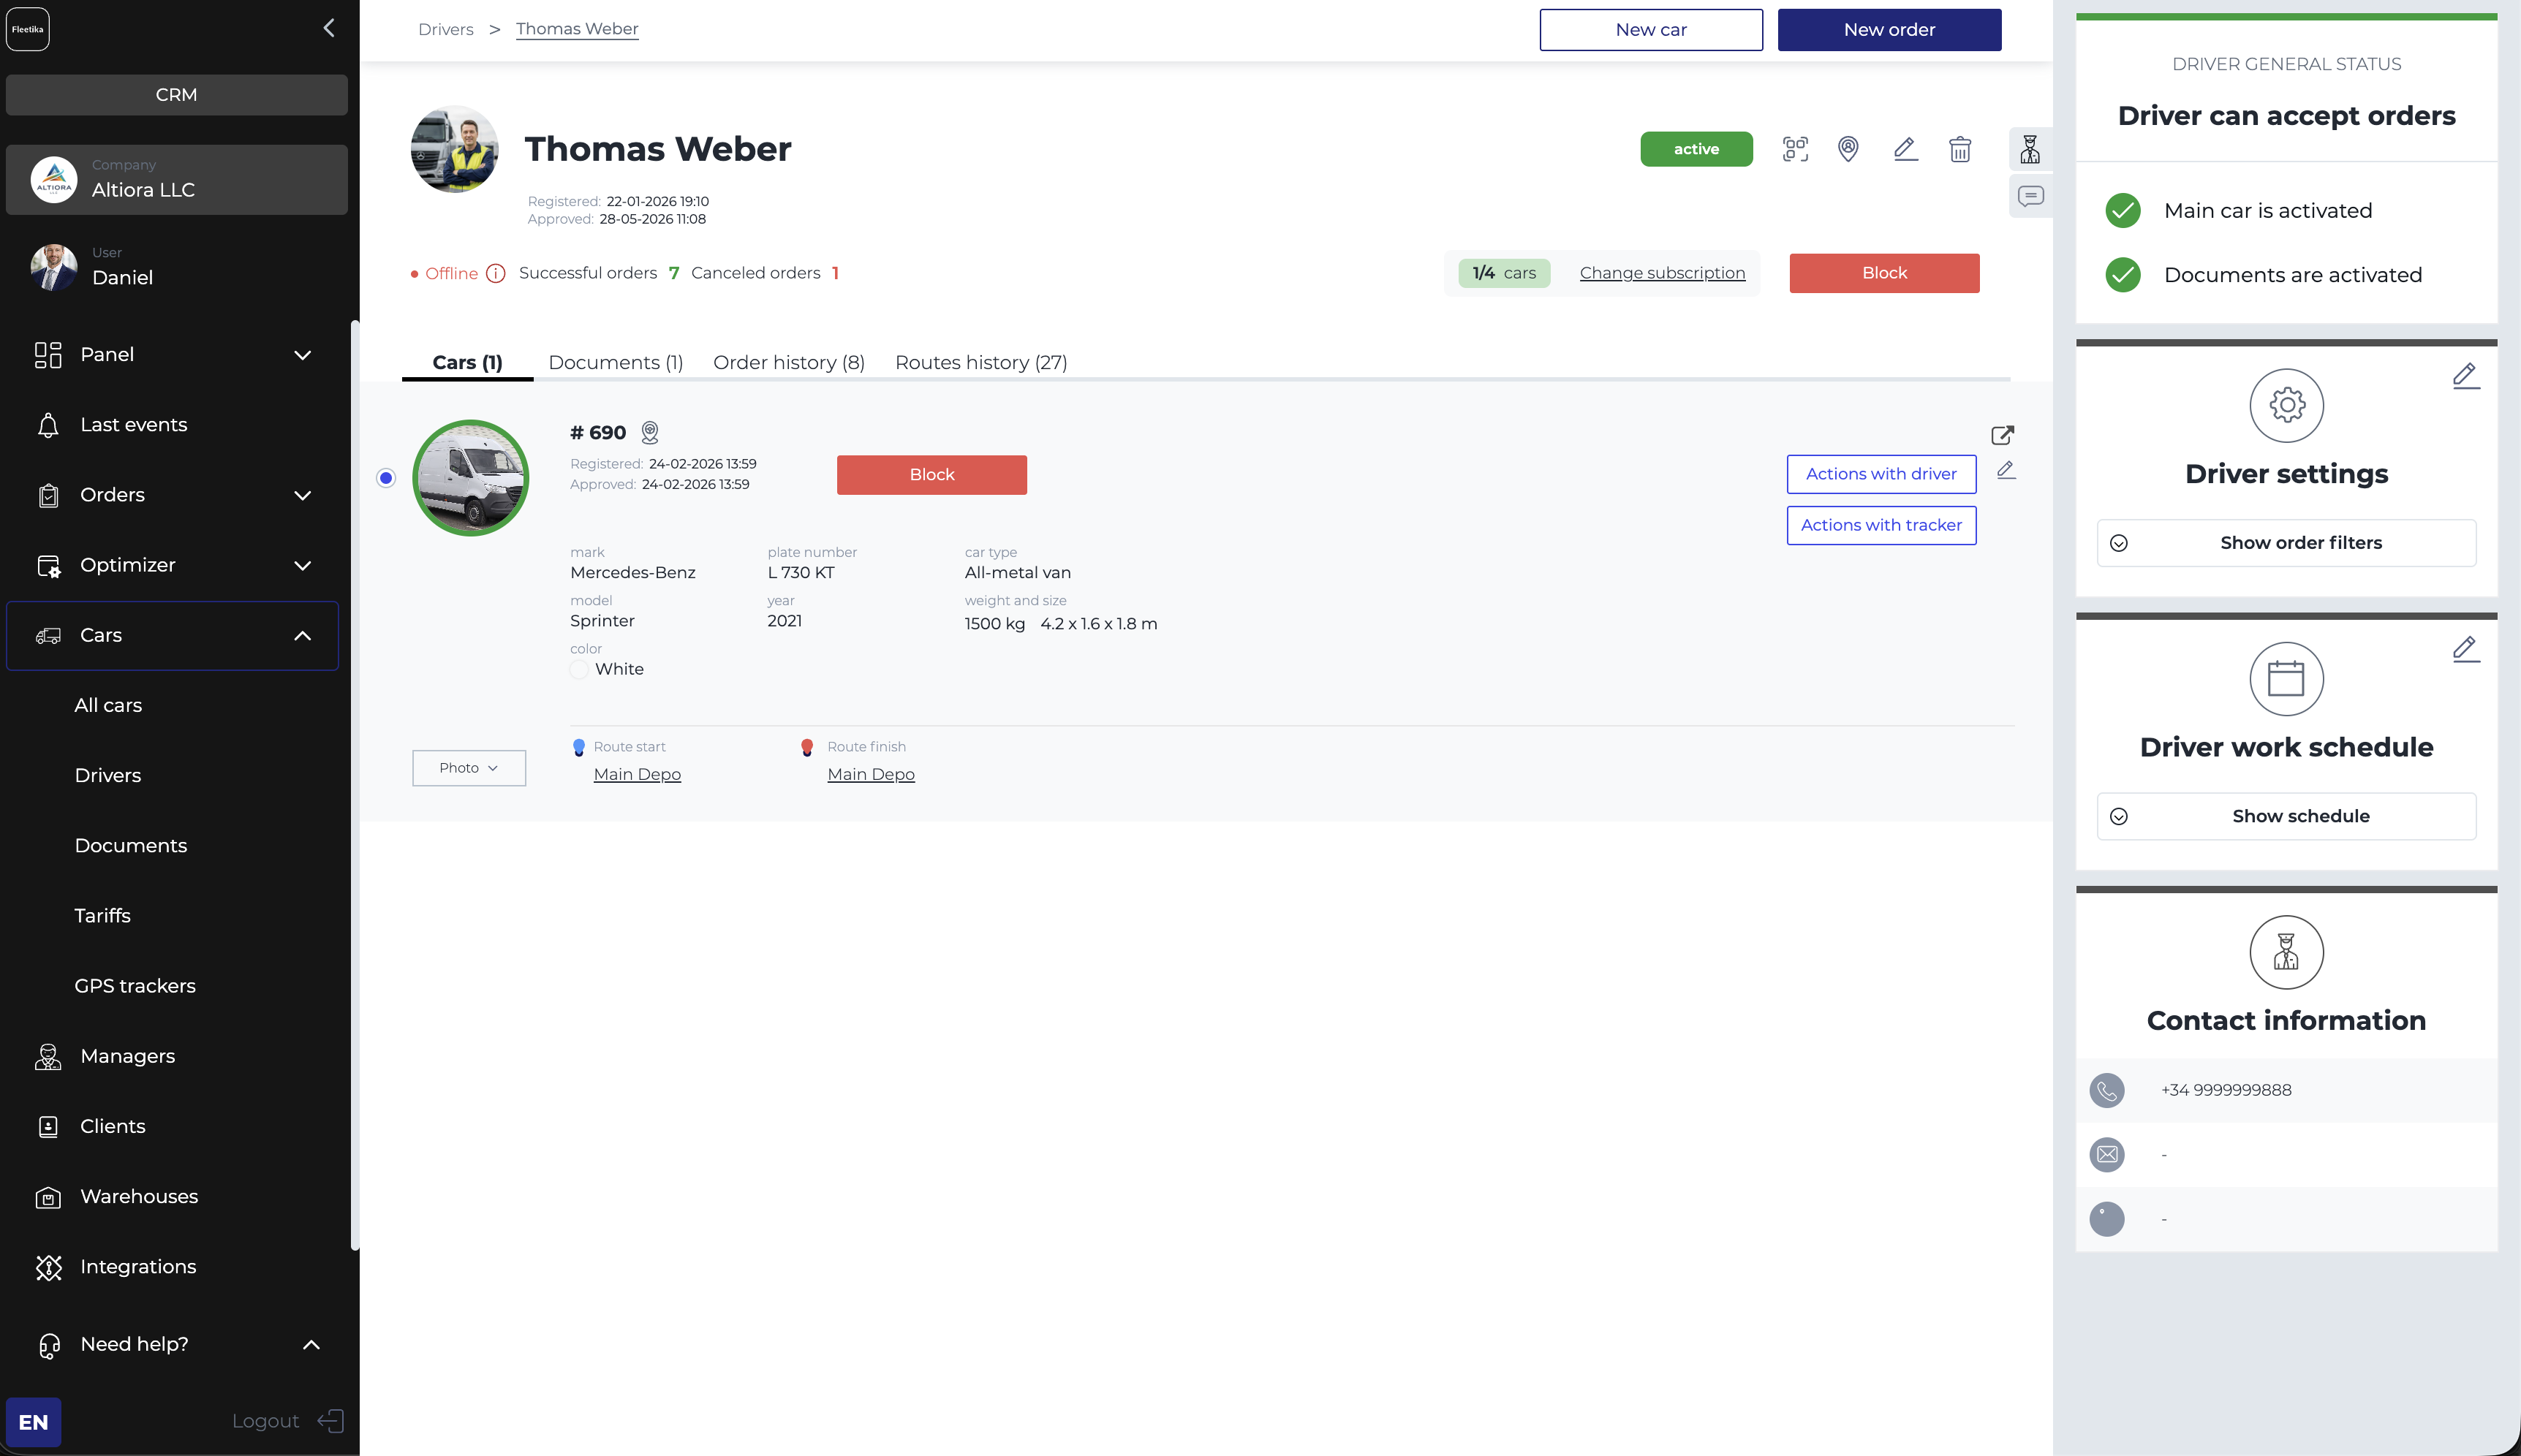Image resolution: width=2521 pixels, height=1456 pixels.
Task: Edit driver settings with the pencil icon
Action: [2466, 376]
